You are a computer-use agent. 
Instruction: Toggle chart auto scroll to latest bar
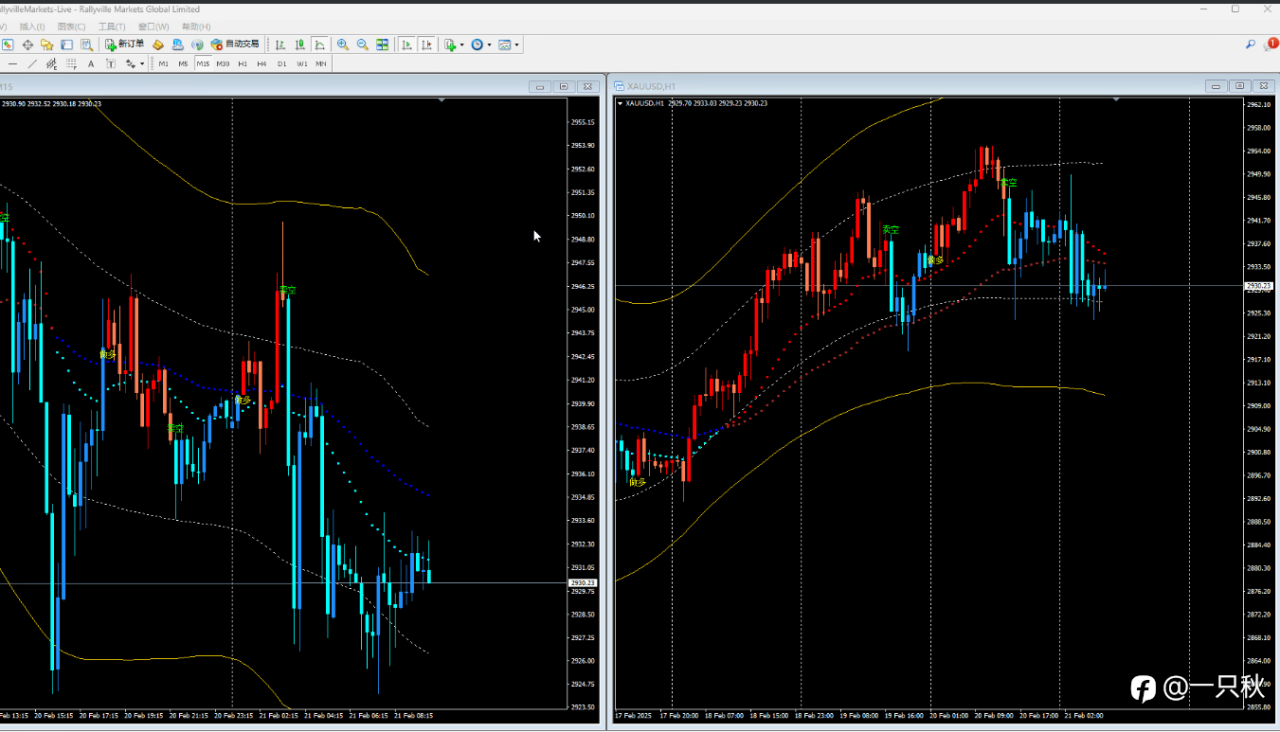pyautogui.click(x=407, y=45)
